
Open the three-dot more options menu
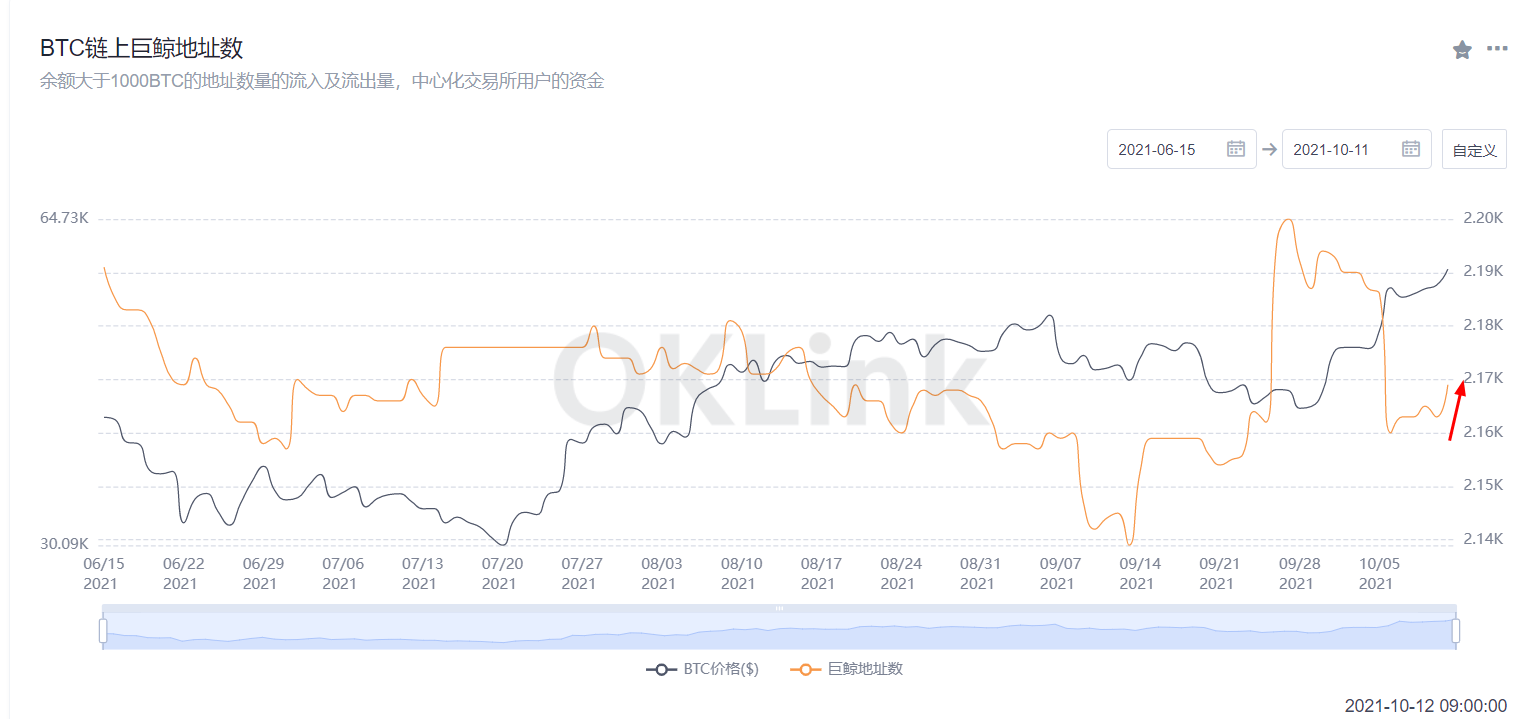(x=1497, y=48)
